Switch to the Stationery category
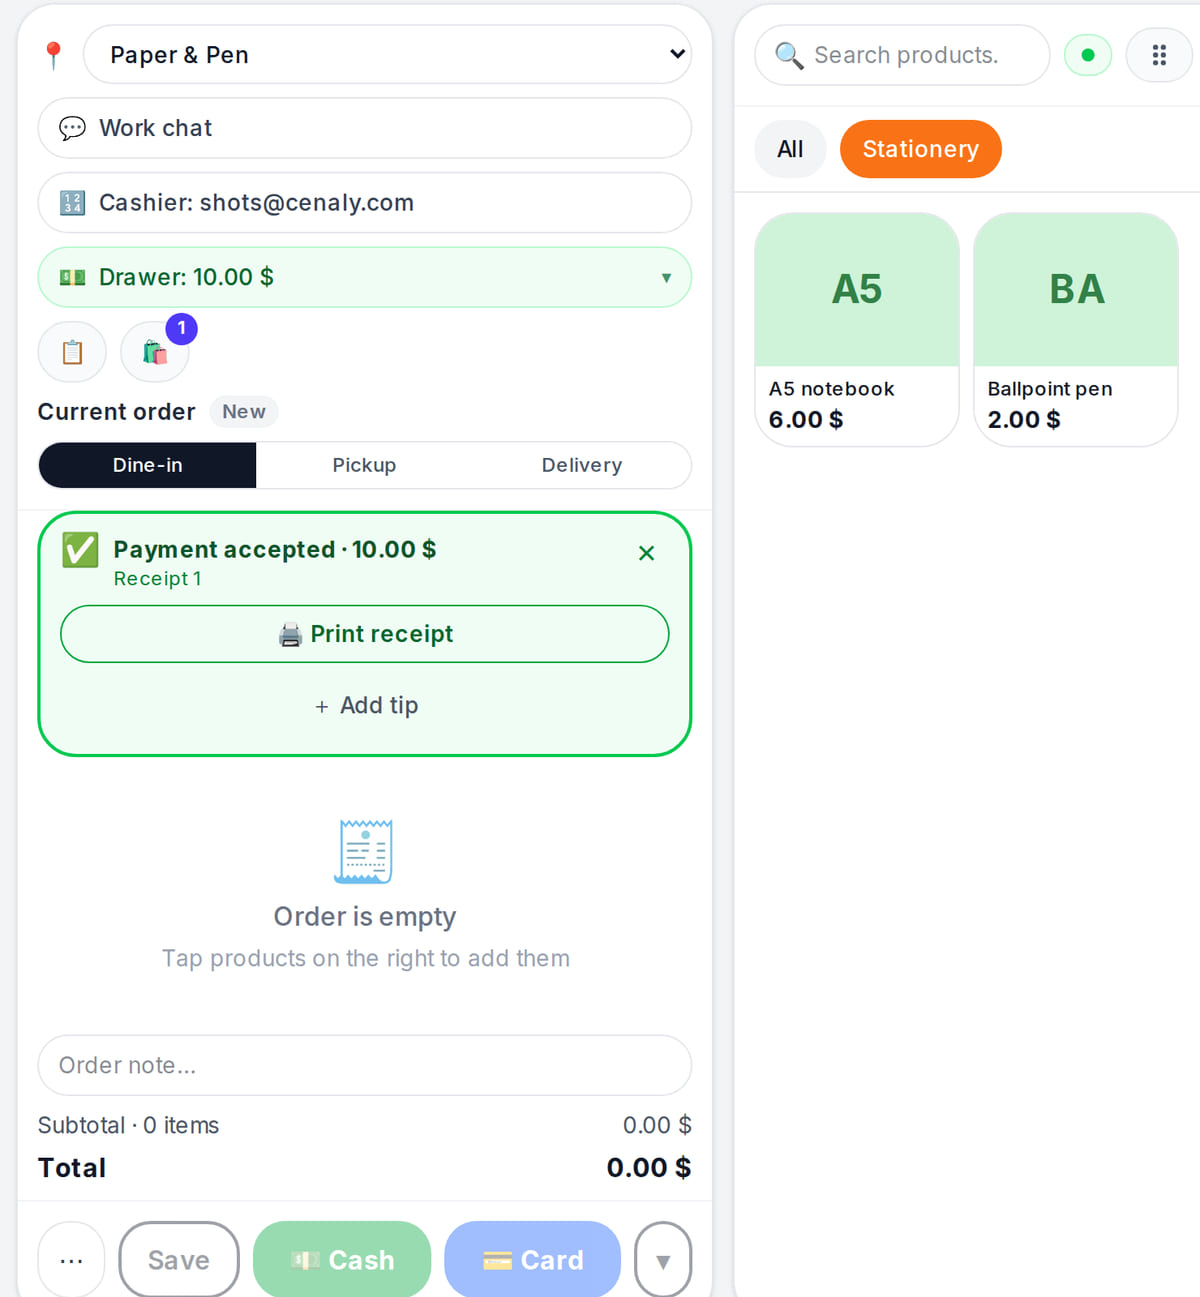Screen dimensions: 1200x1297 click(921, 149)
